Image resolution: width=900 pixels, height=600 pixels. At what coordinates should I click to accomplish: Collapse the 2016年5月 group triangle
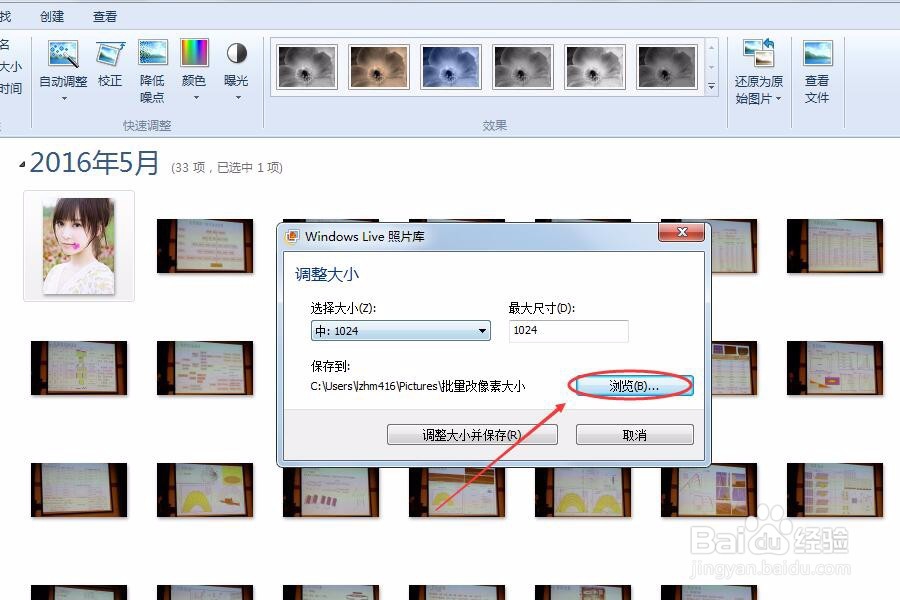click(x=22, y=165)
